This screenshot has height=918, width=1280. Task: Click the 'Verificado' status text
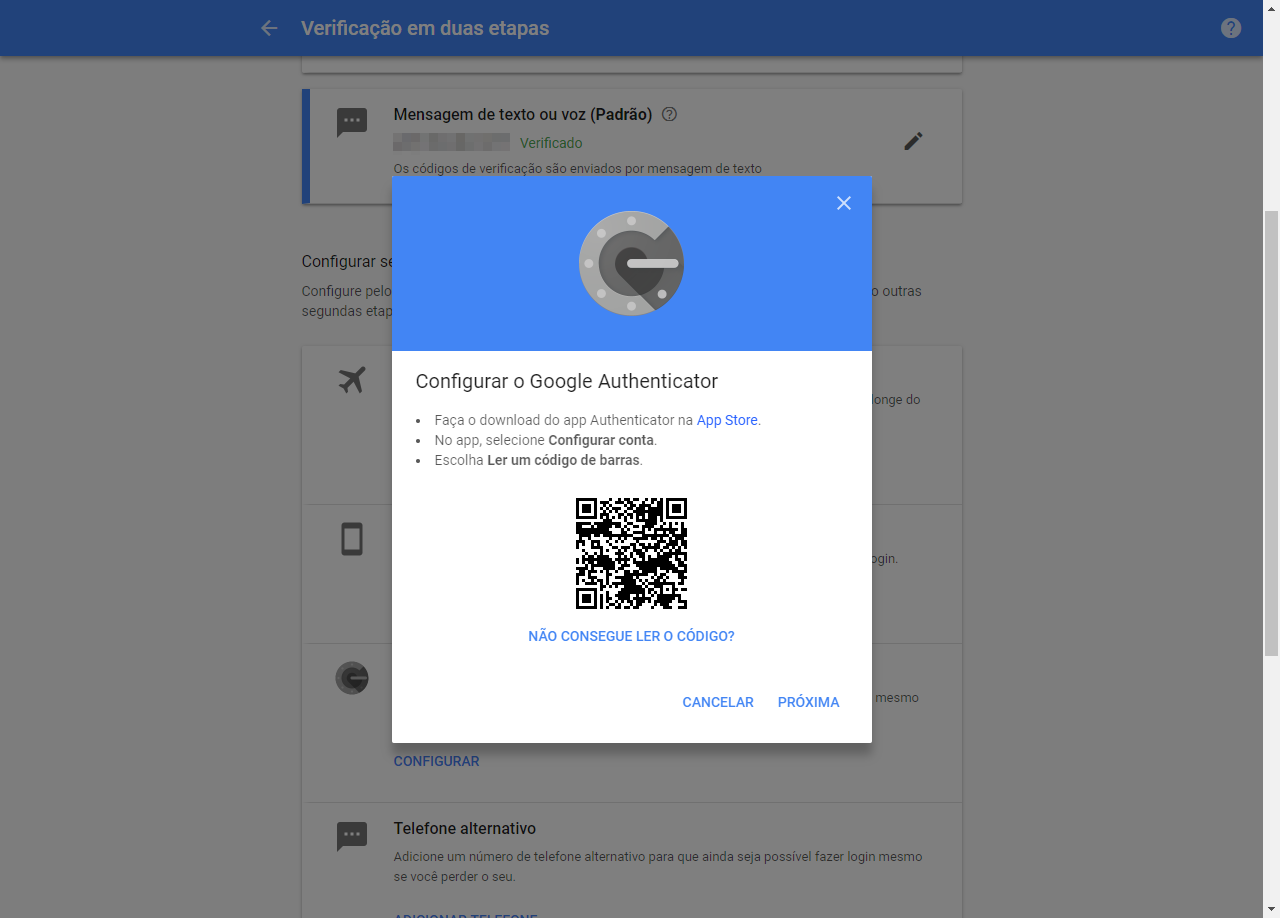click(551, 143)
